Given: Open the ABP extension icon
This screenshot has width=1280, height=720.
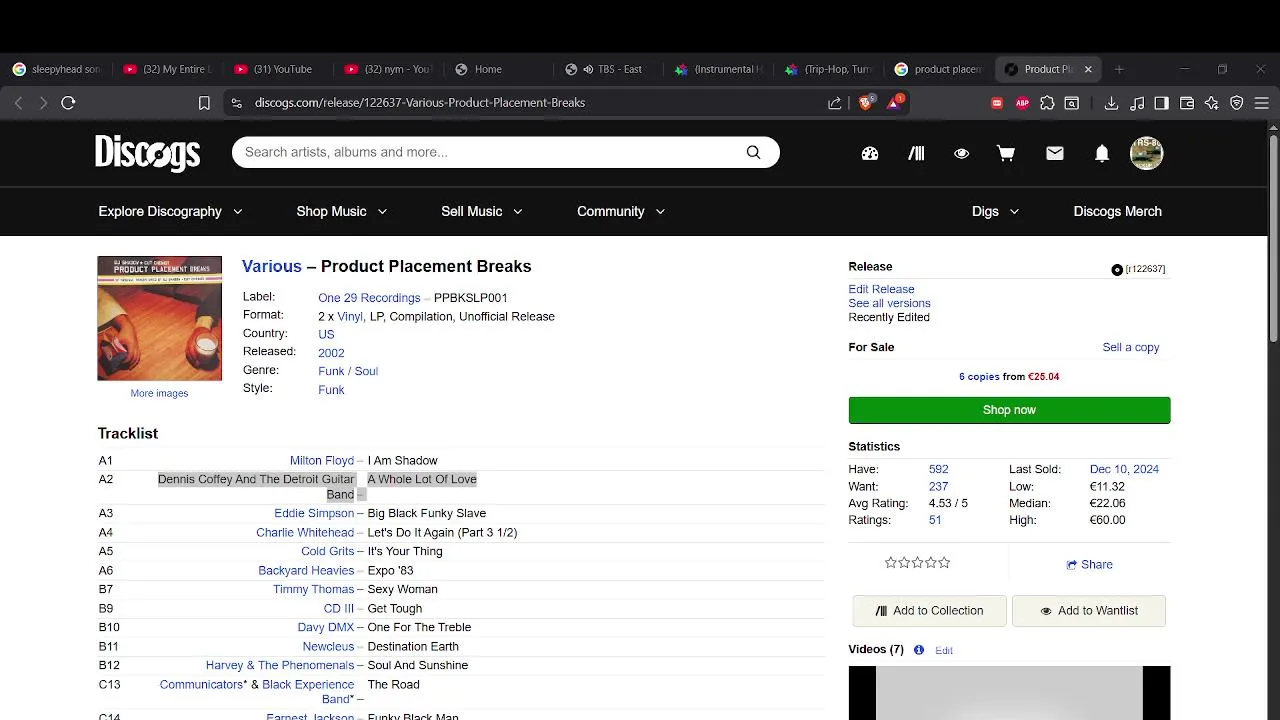Looking at the screenshot, I should [x=1022, y=102].
